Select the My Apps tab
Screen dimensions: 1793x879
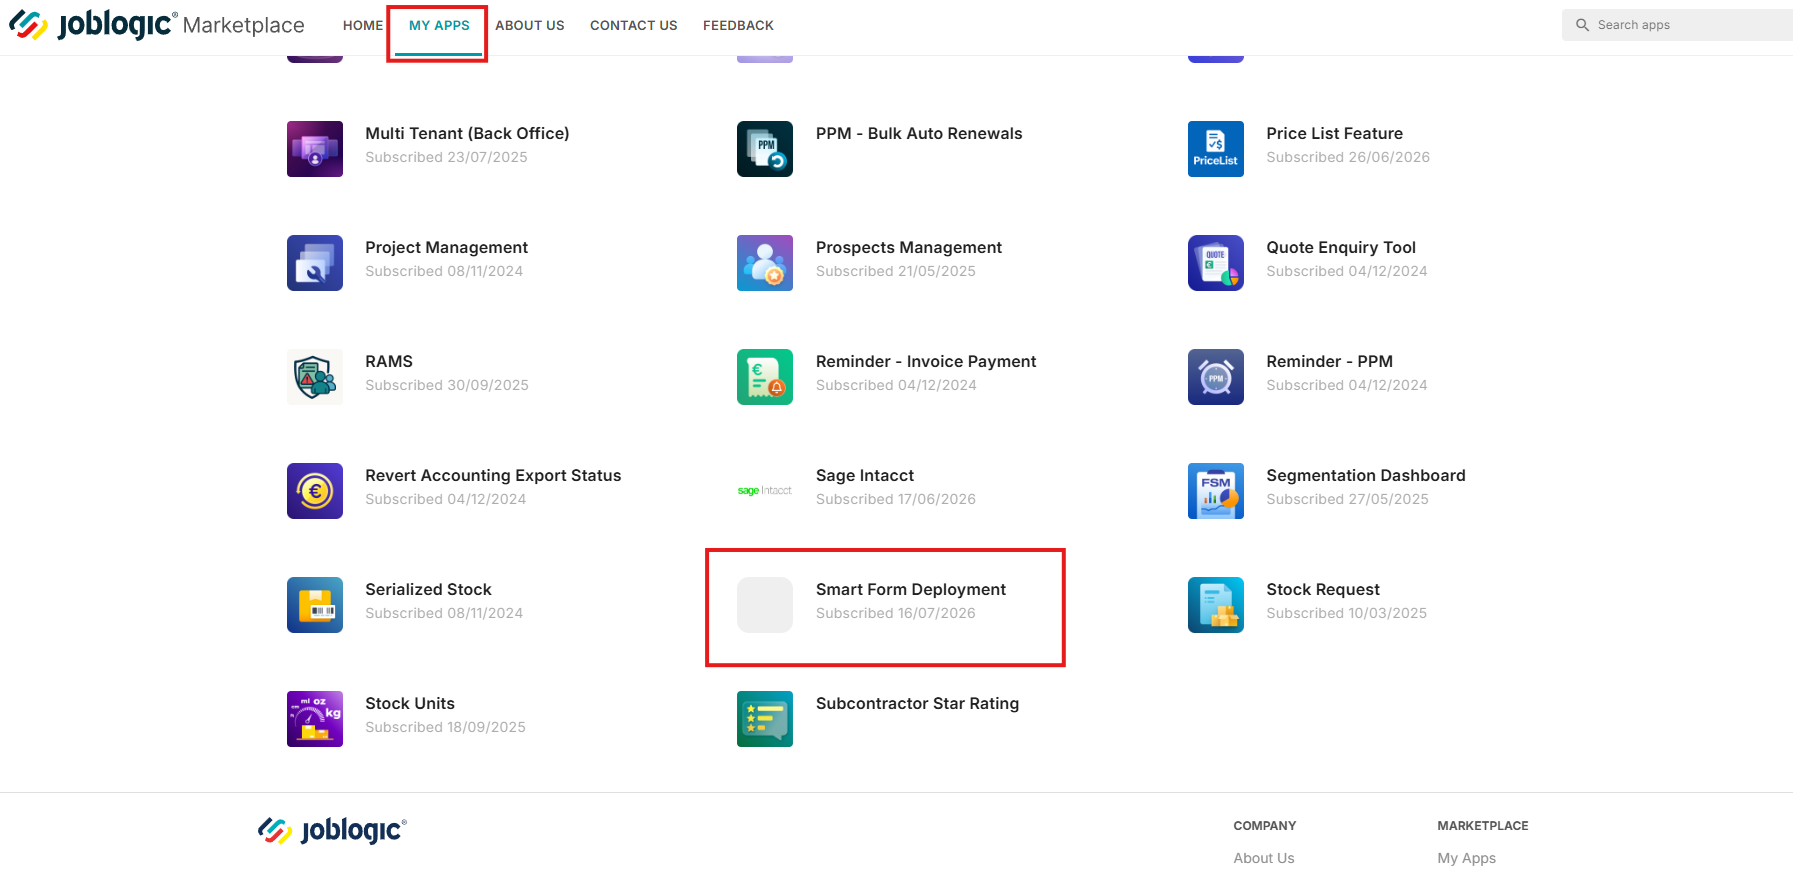[x=439, y=25]
